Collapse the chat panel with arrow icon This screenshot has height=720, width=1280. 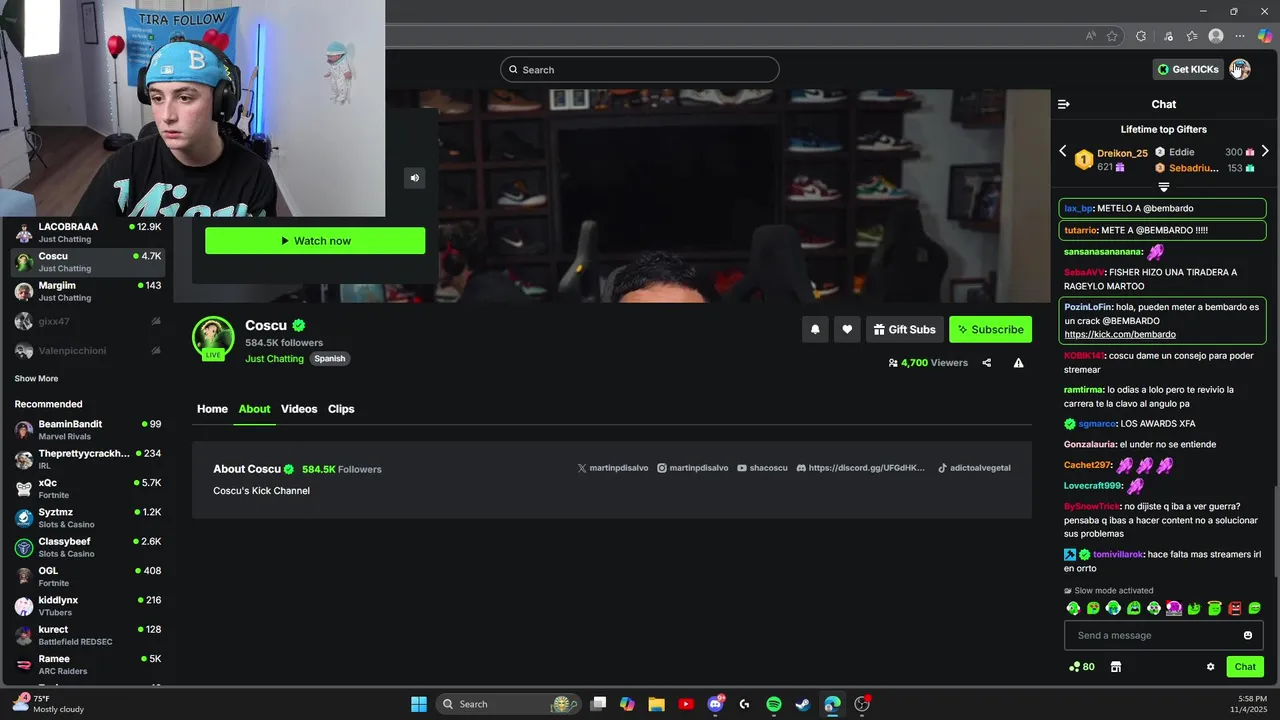[x=1064, y=104]
